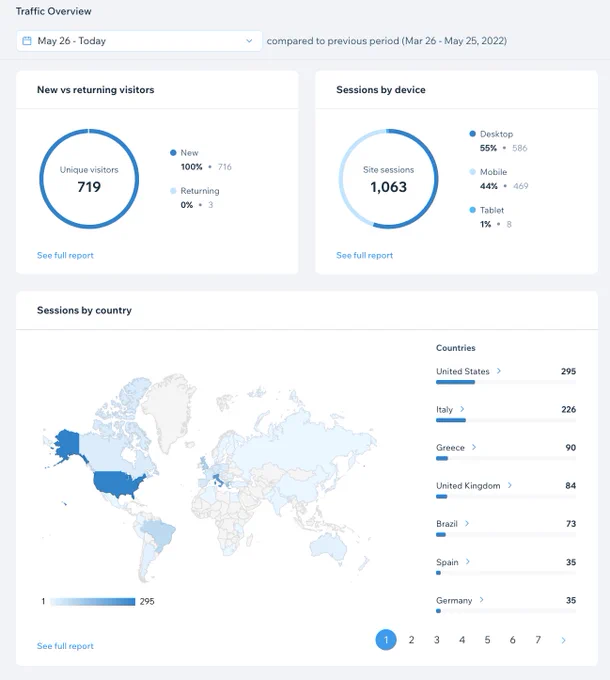Image resolution: width=610 pixels, height=680 pixels.
Task: Open full report for New vs returning visitors
Action: point(65,255)
